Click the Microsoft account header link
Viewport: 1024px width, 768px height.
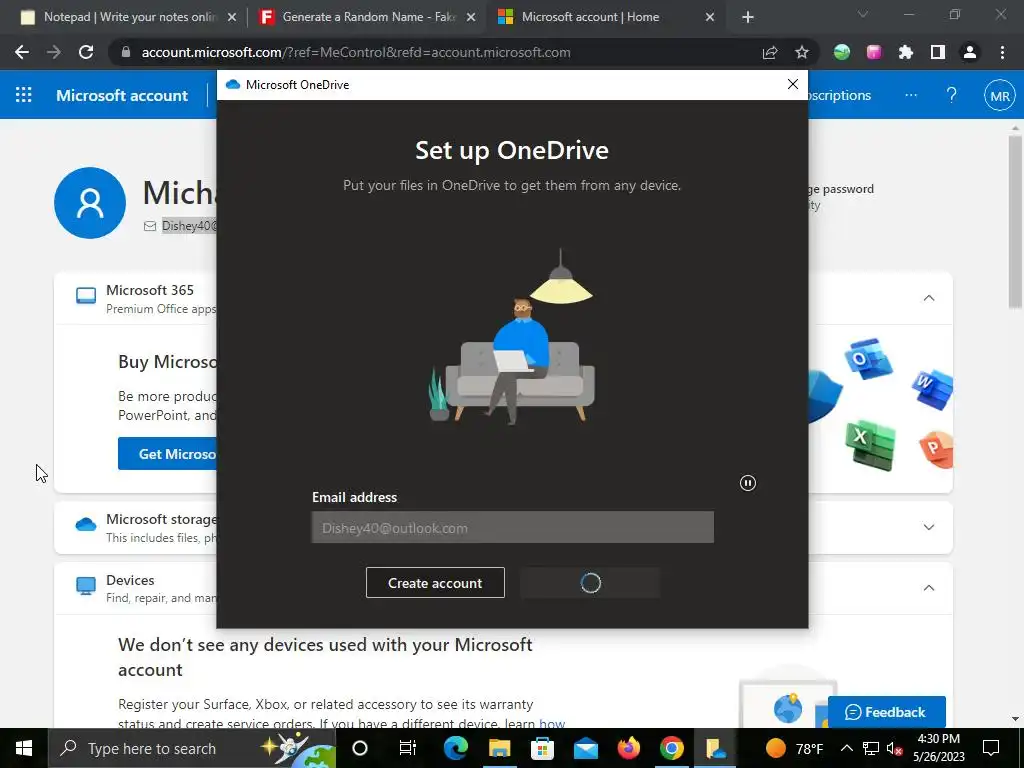click(121, 95)
